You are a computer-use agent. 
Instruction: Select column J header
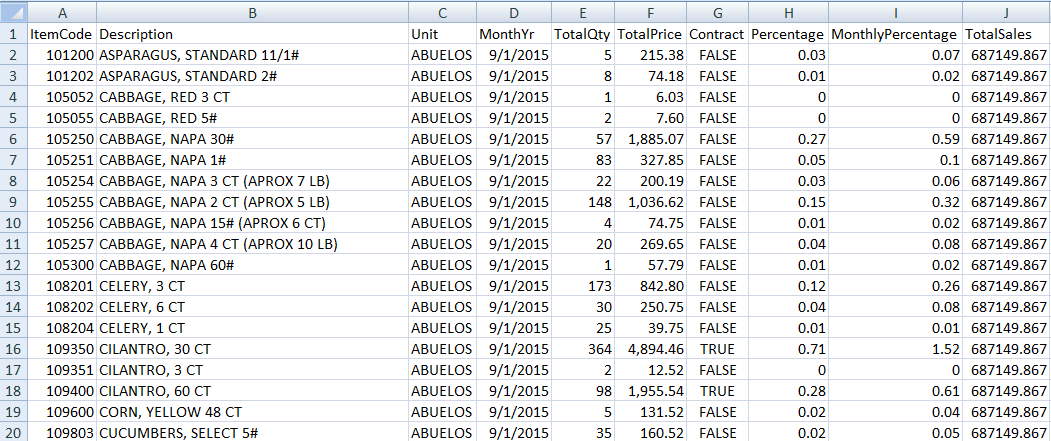pyautogui.click(x=1007, y=12)
